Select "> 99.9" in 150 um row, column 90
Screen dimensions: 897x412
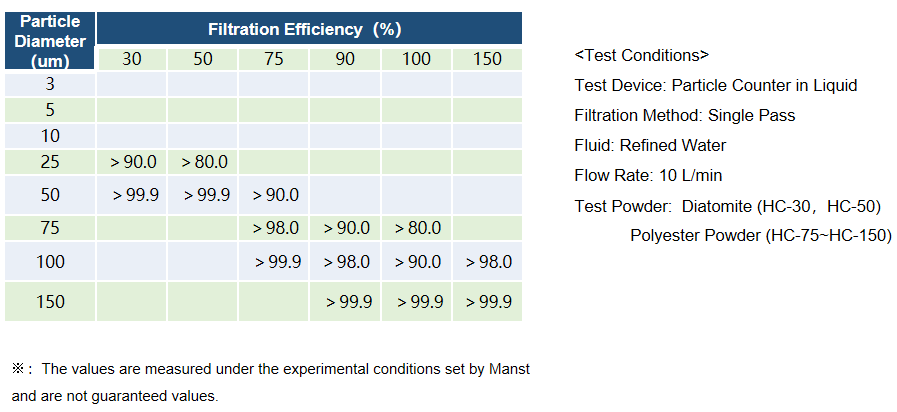pyautogui.click(x=346, y=302)
